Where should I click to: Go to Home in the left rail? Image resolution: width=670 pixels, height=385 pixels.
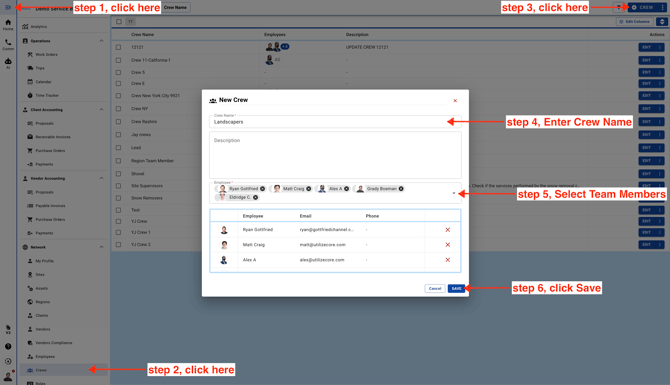(x=8, y=25)
